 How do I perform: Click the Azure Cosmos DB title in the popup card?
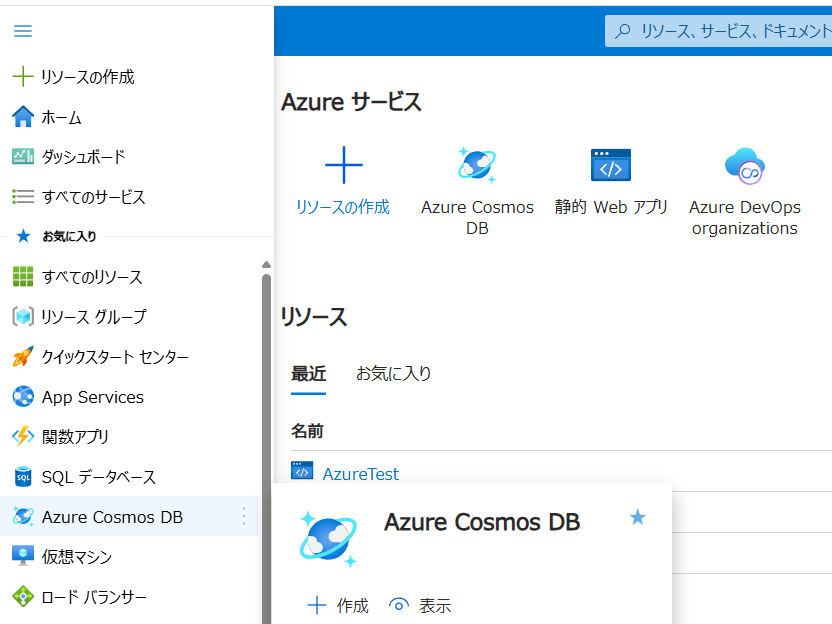coord(482,522)
